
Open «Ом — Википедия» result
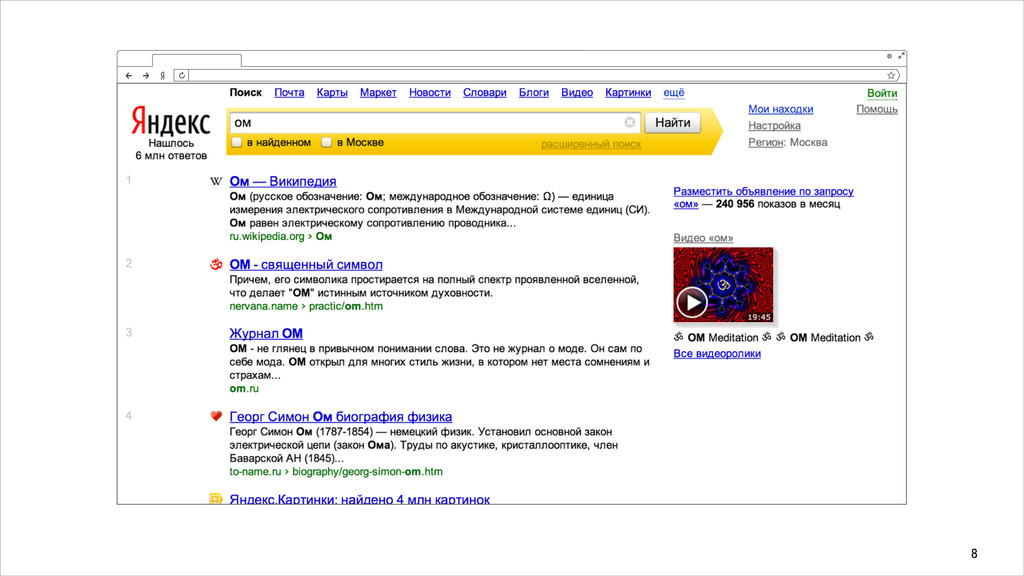[x=283, y=182]
